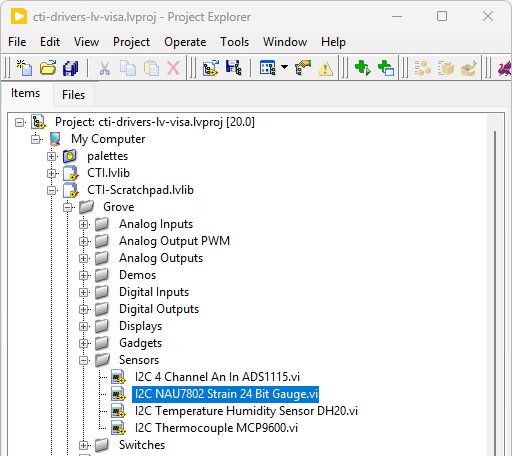This screenshot has width=512, height=456.
Task: Expand the Analog Output PWM folder
Action: pyautogui.click(x=84, y=241)
